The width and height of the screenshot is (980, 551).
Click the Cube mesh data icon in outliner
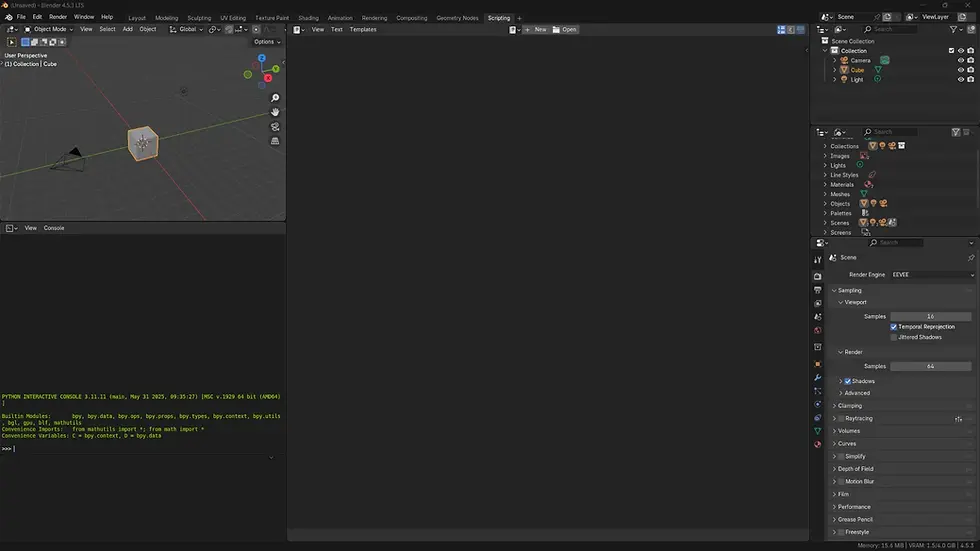tap(878, 70)
